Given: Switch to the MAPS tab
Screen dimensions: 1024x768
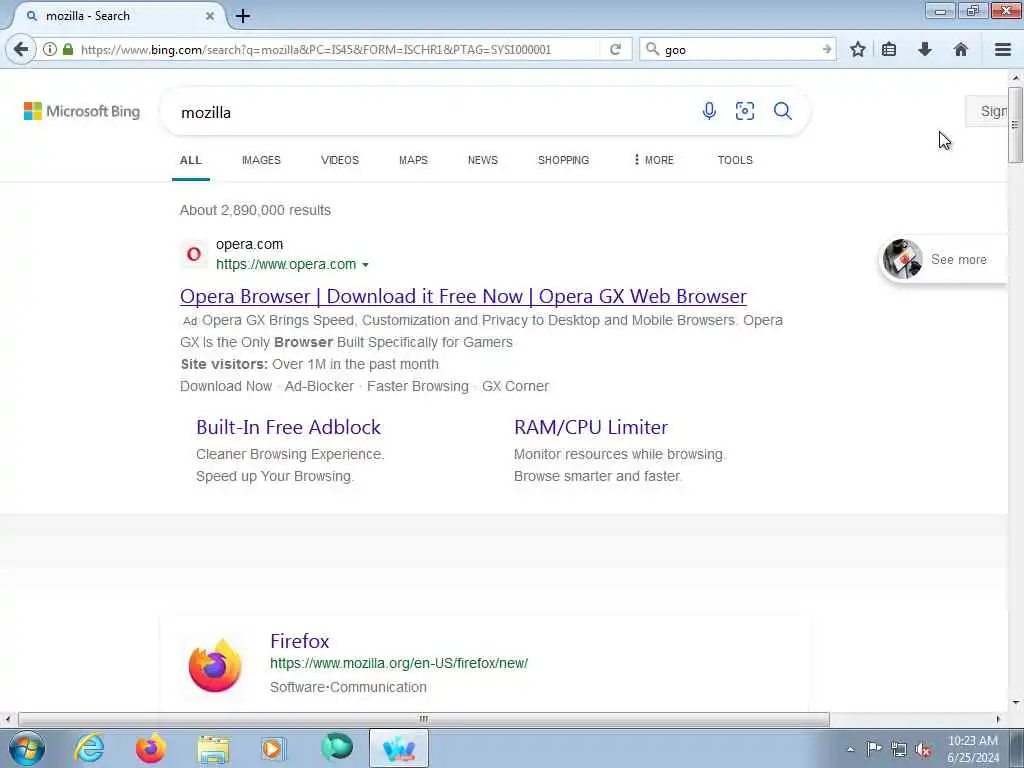Looking at the screenshot, I should pyautogui.click(x=413, y=160).
